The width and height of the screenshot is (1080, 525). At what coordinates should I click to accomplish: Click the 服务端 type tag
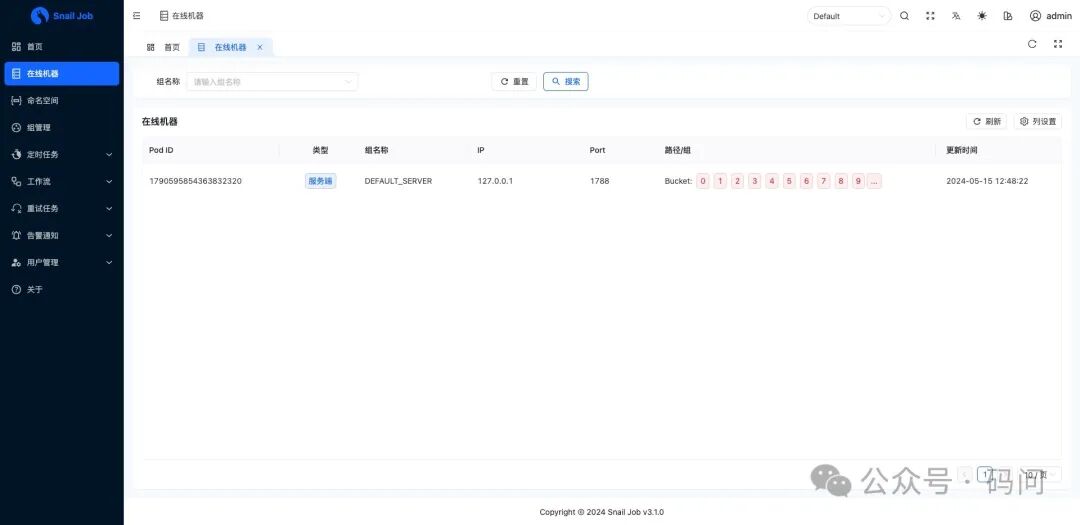coord(320,181)
